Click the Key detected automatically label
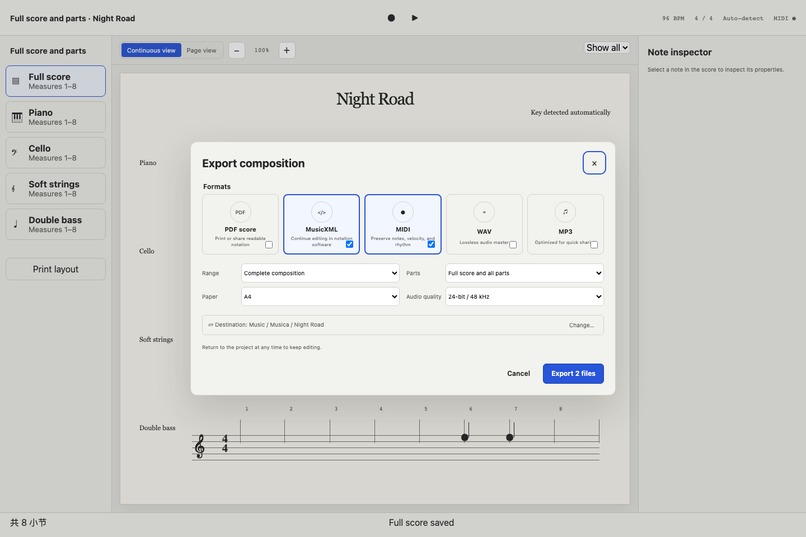Screen dimensions: 806x537 (571, 113)
